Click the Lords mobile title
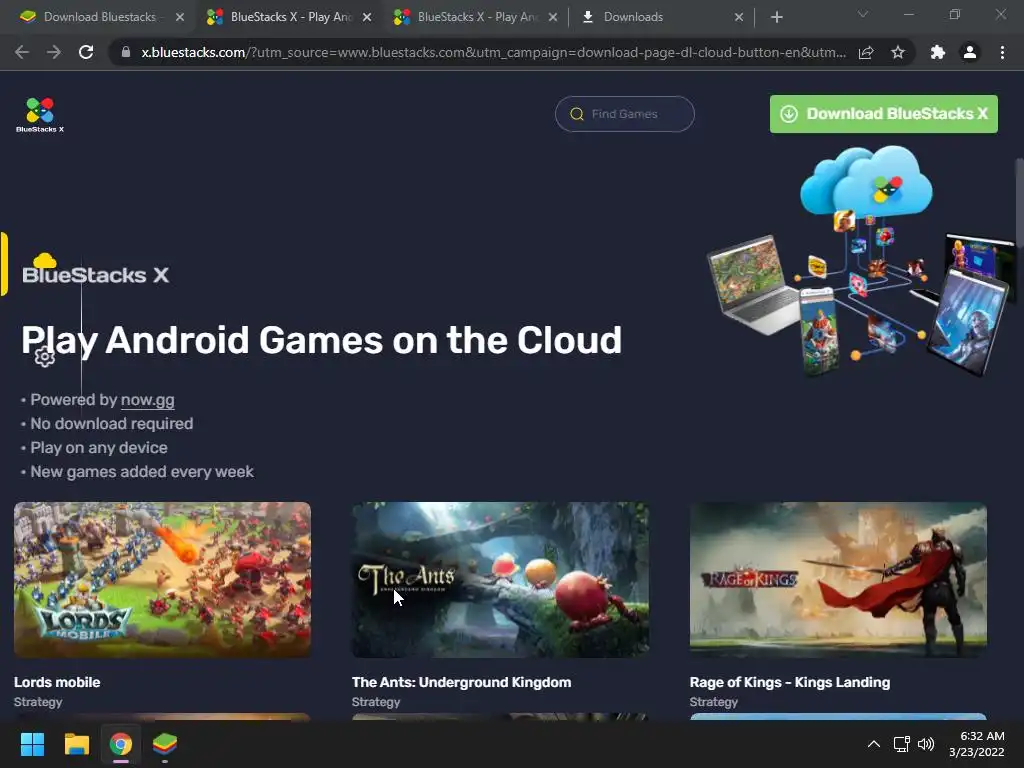This screenshot has height=768, width=1024. click(x=57, y=682)
